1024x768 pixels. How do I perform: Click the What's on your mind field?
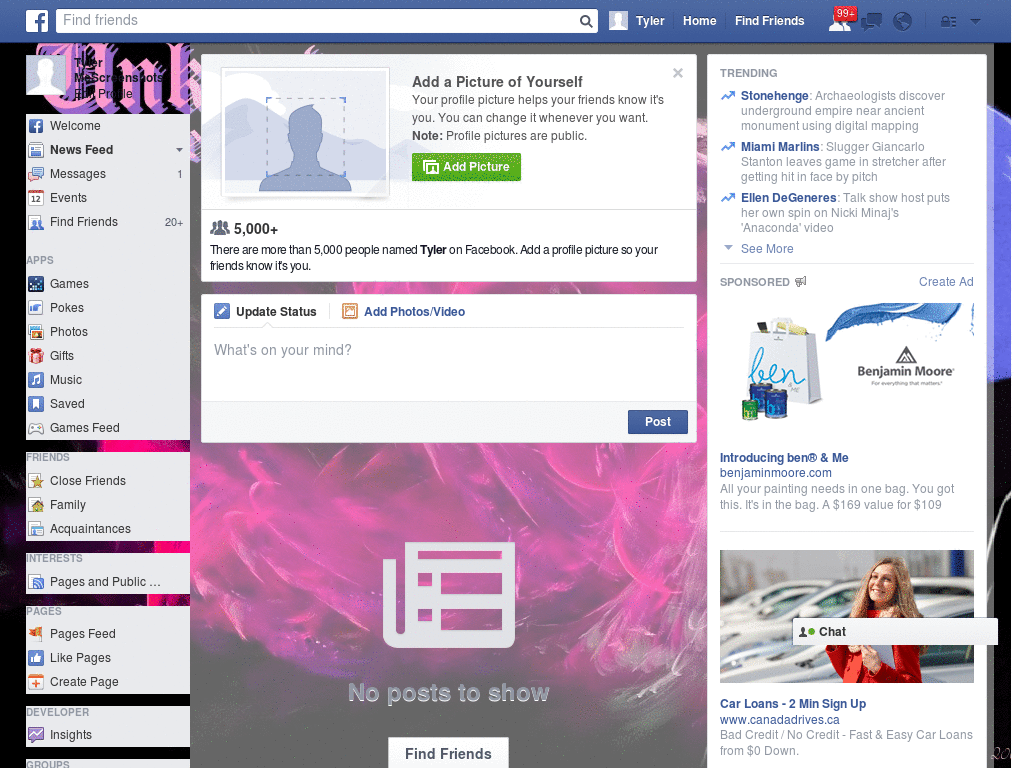[x=449, y=364]
